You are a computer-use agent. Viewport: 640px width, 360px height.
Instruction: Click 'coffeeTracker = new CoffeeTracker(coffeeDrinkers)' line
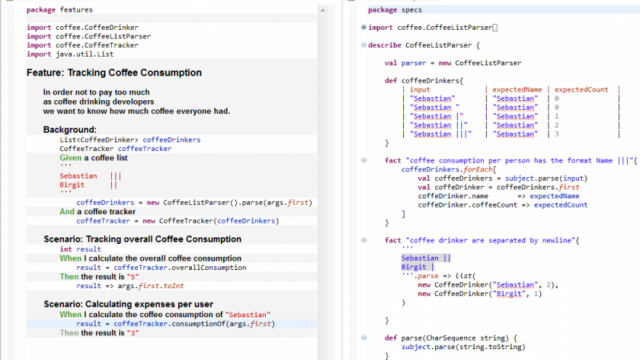[x=178, y=221]
